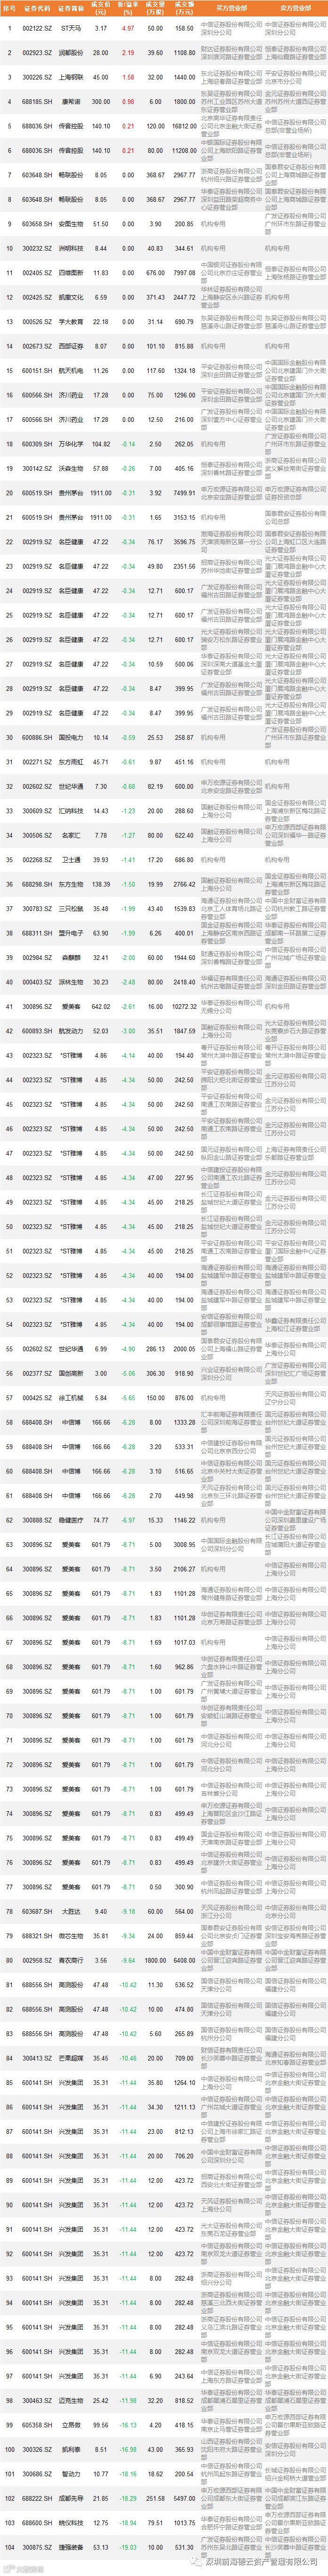Click the 青农商行 name cell
Screen dimensions: 328x2576
(71, 1961)
